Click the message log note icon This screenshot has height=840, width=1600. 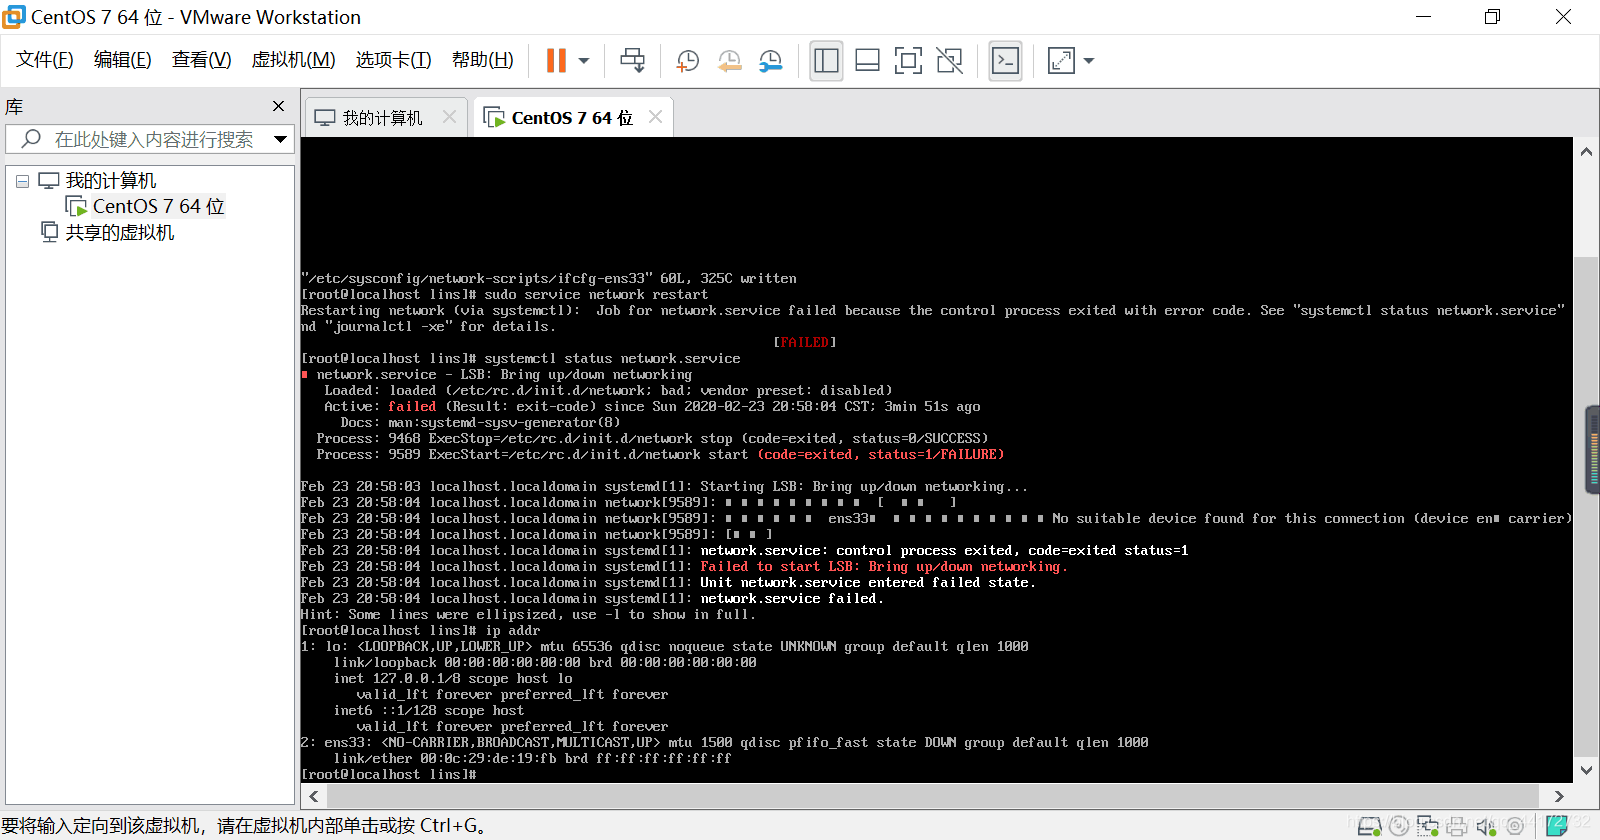(x=1557, y=826)
